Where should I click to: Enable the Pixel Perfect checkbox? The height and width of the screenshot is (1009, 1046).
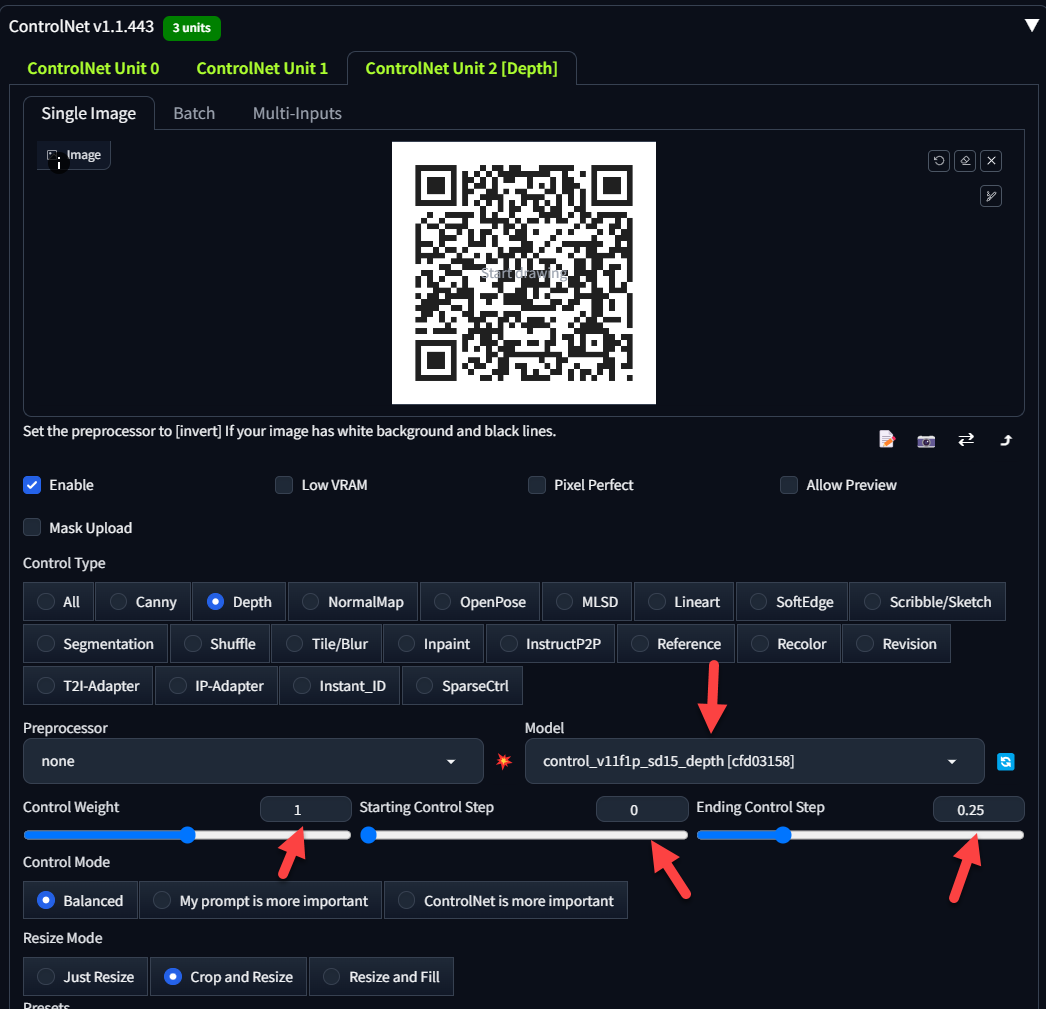pos(537,485)
